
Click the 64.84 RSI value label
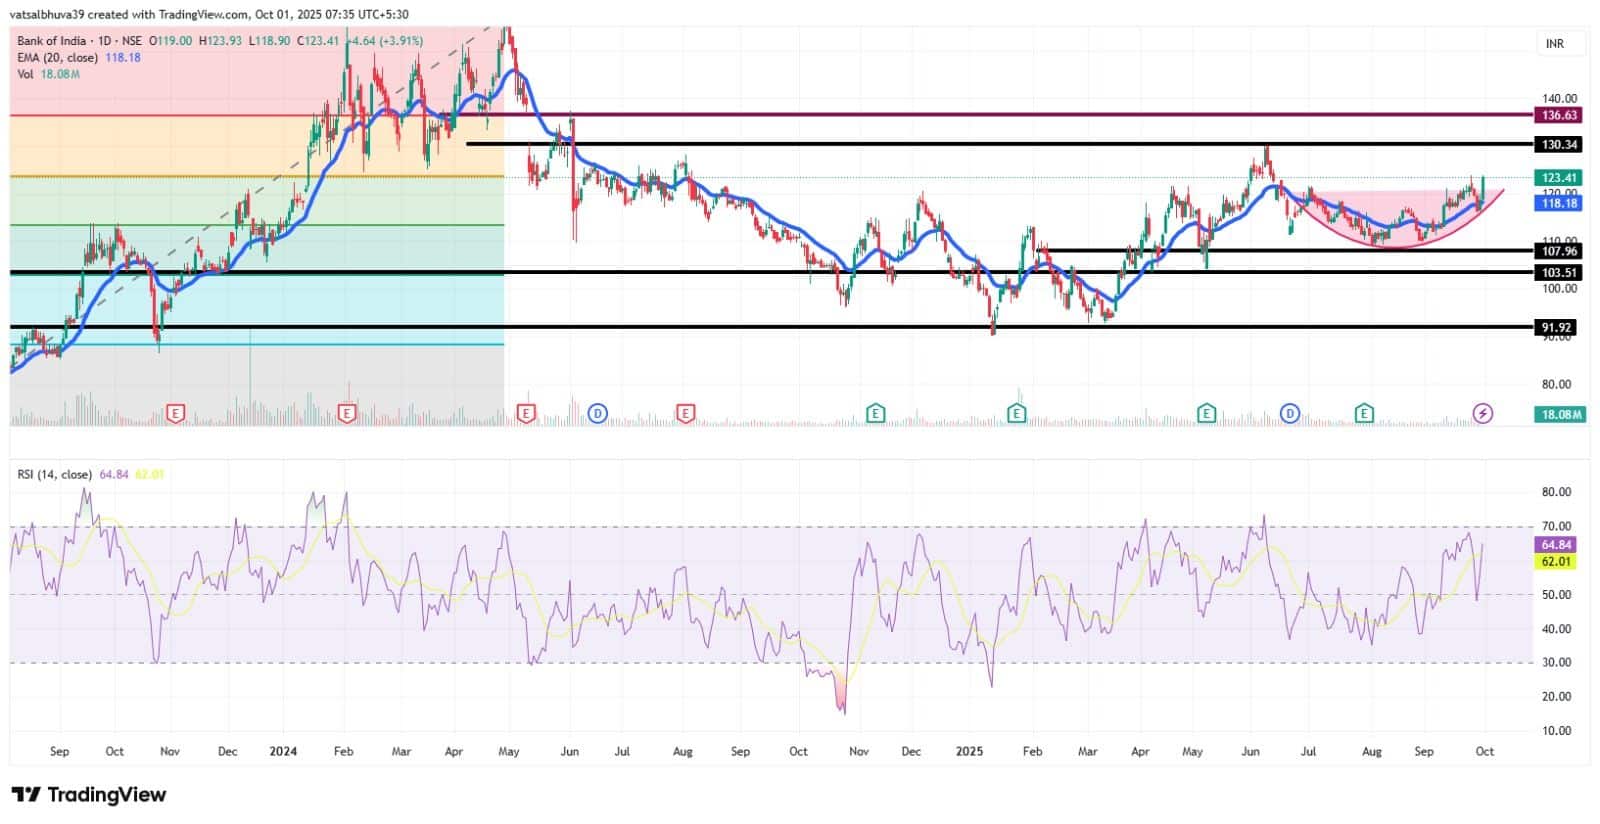(x=1556, y=545)
